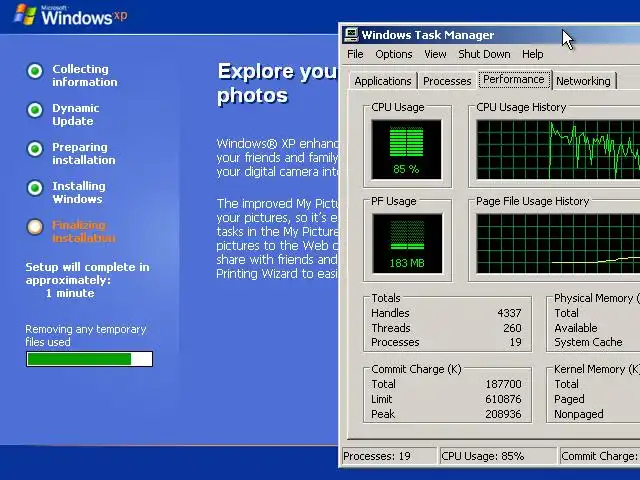The height and width of the screenshot is (480, 640).
Task: Click the status bar Commit Charge entry
Action: [x=600, y=456]
